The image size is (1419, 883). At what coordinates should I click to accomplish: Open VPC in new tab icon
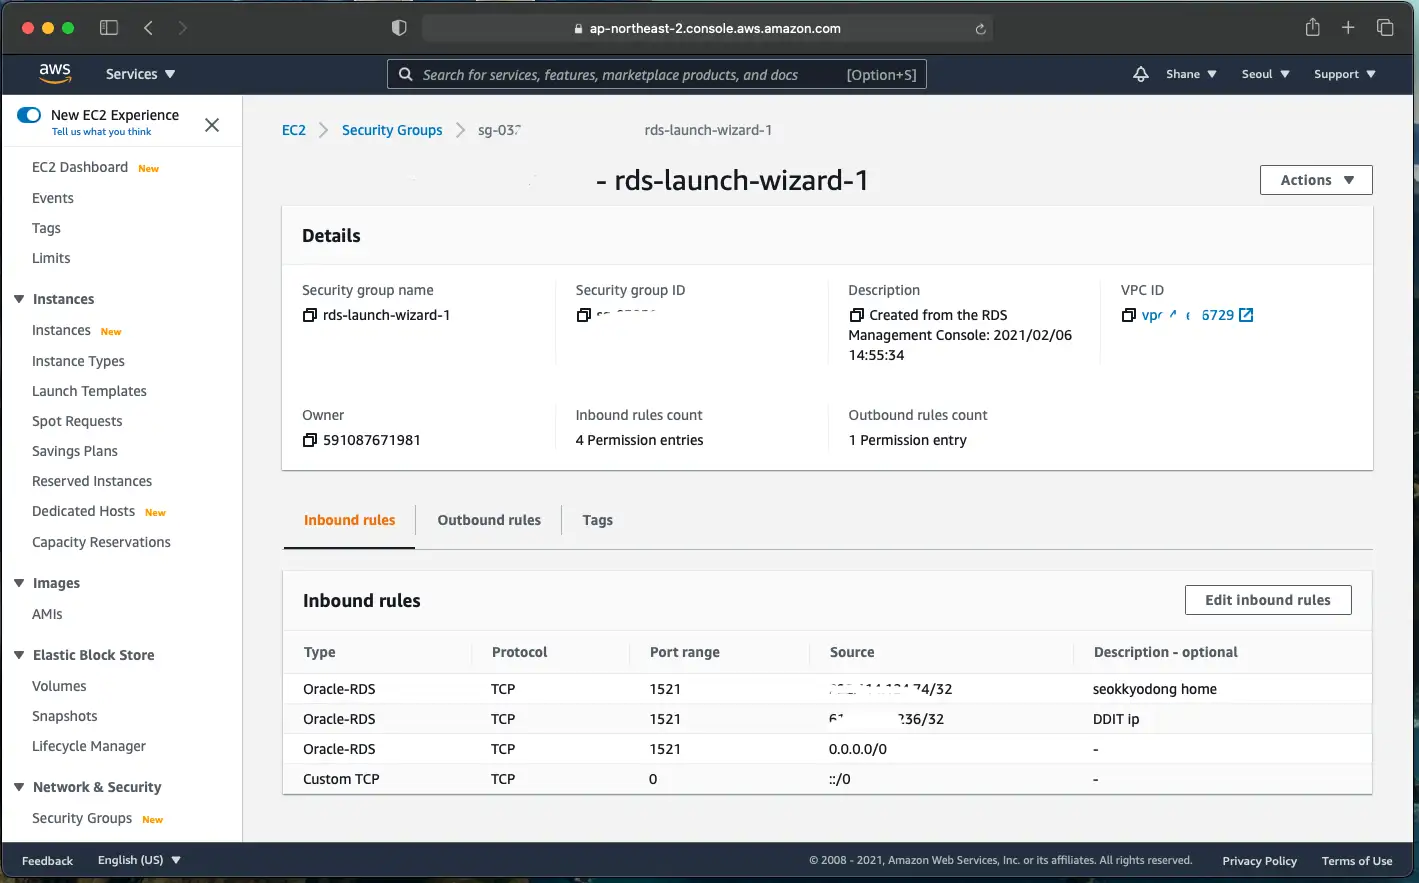click(1246, 315)
